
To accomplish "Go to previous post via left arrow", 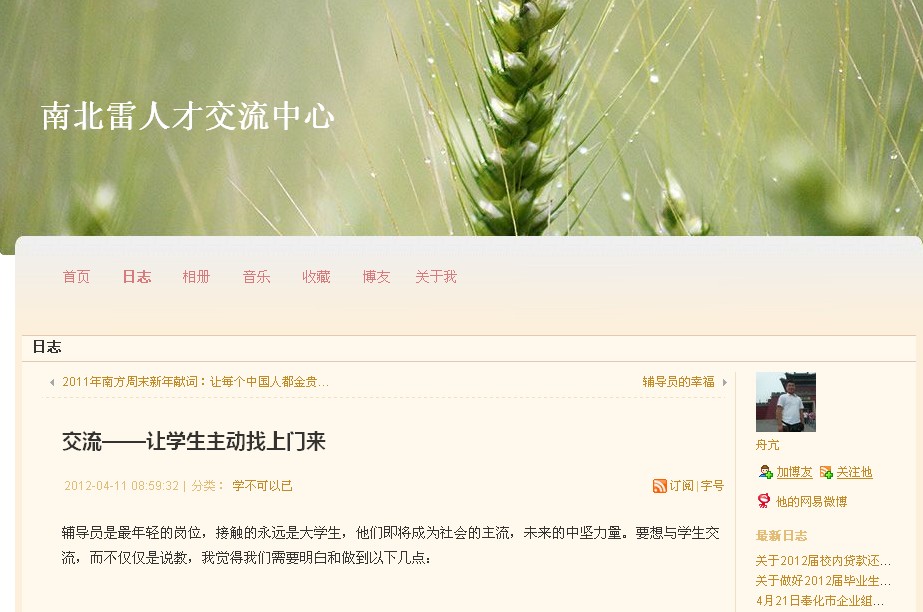I will (x=52, y=382).
